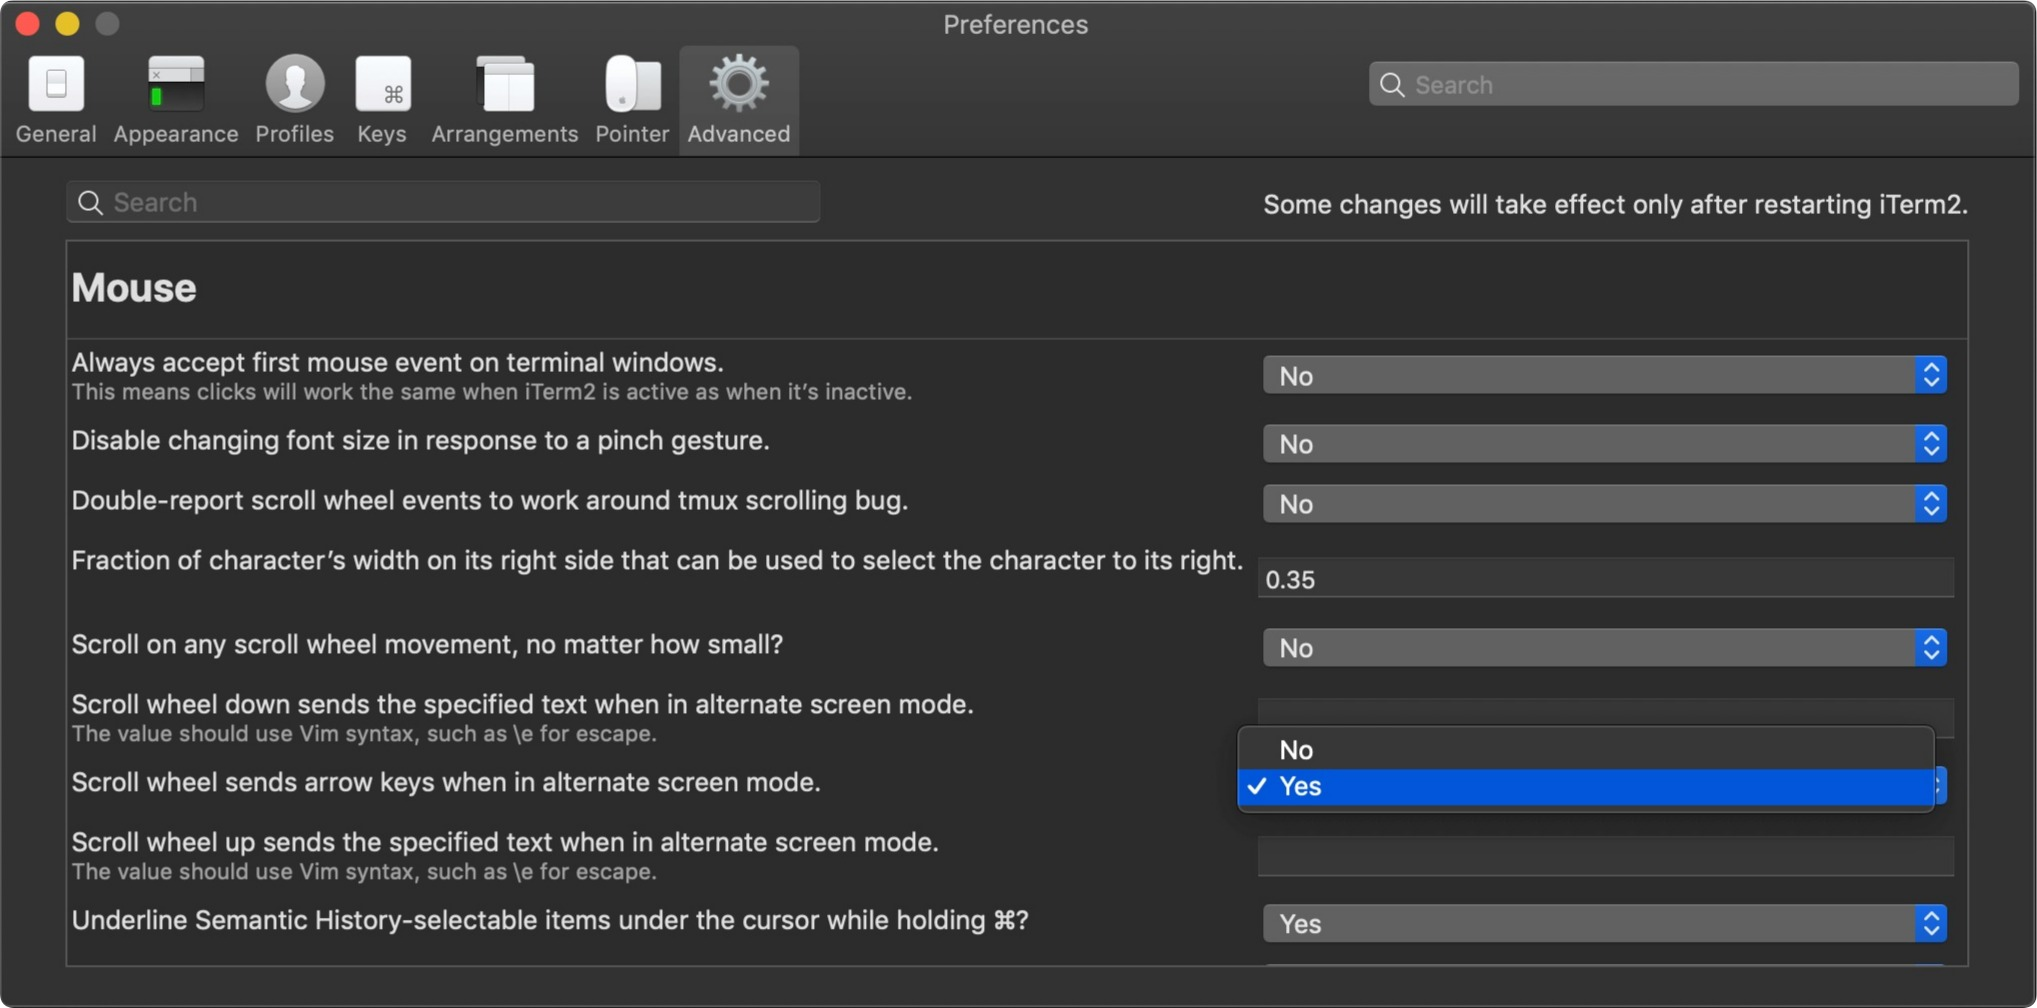Open the Keys preferences pane

point(381,95)
